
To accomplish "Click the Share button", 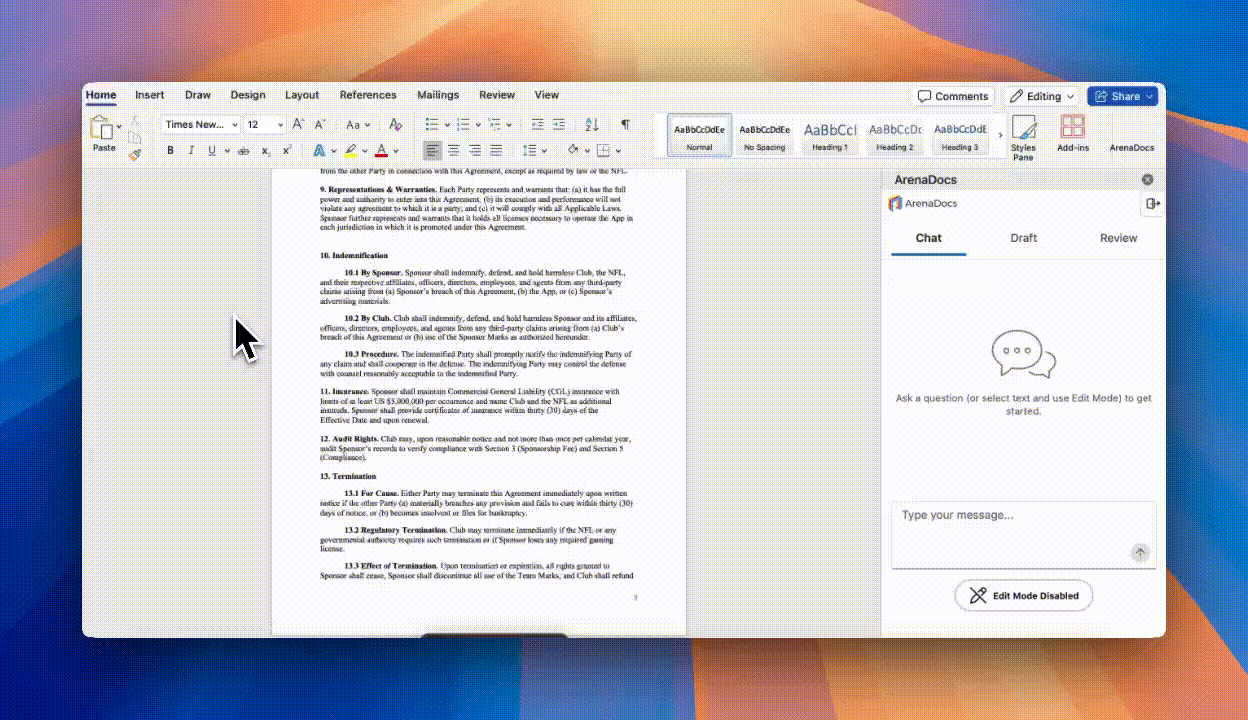I will pos(1121,95).
